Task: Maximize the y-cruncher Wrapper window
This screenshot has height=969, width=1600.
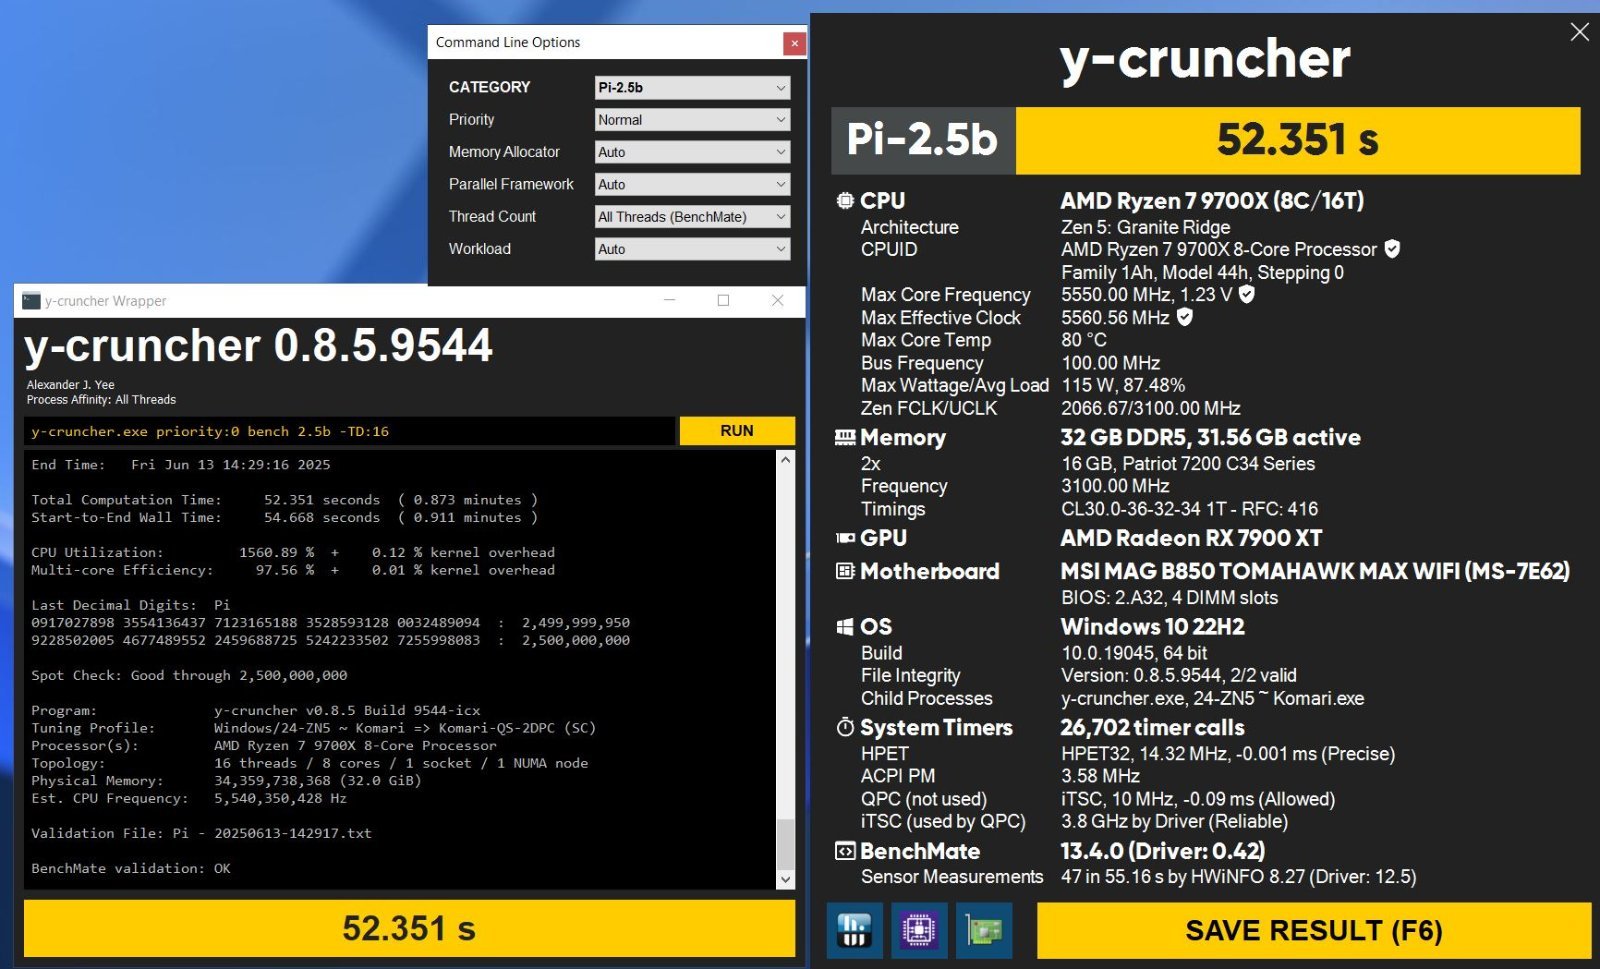Action: pyautogui.click(x=723, y=300)
